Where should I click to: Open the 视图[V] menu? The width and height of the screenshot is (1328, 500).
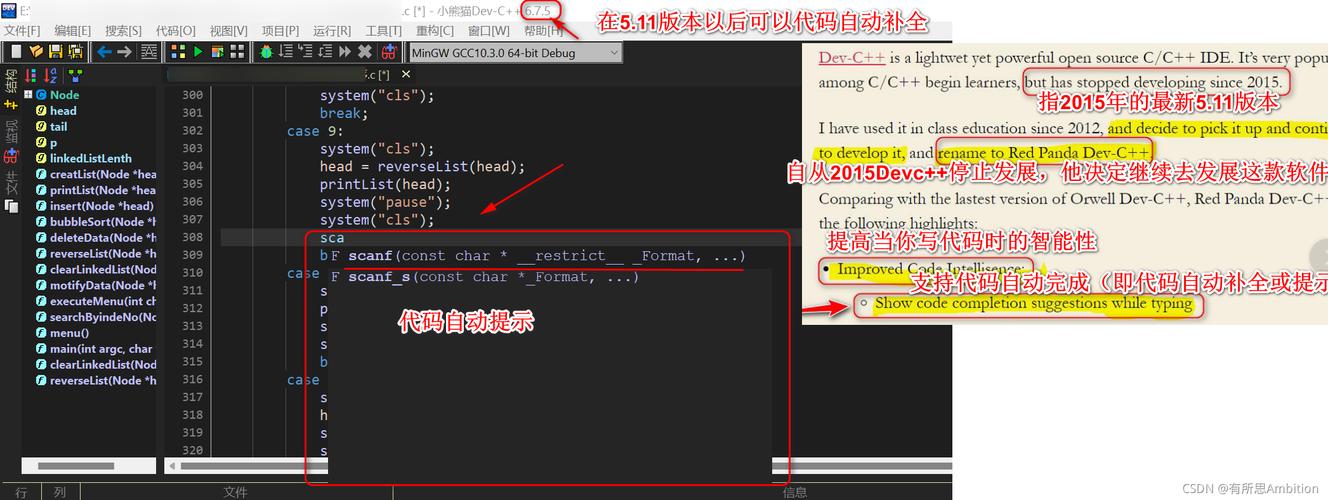point(229,31)
